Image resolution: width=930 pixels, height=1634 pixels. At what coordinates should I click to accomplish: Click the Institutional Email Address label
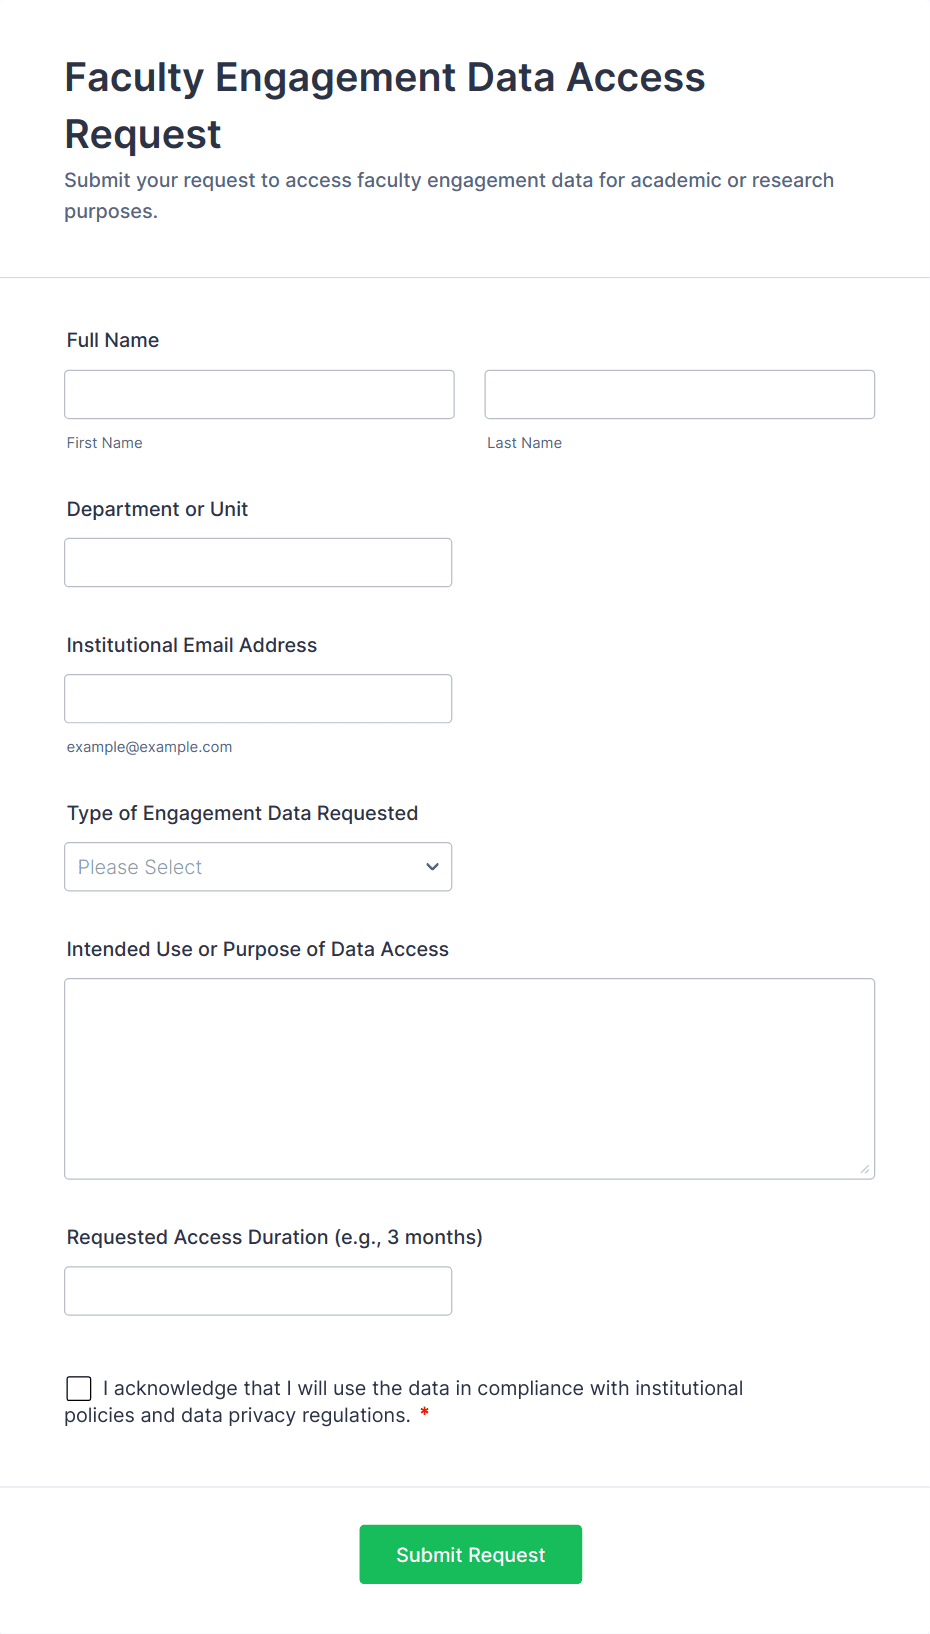192,645
